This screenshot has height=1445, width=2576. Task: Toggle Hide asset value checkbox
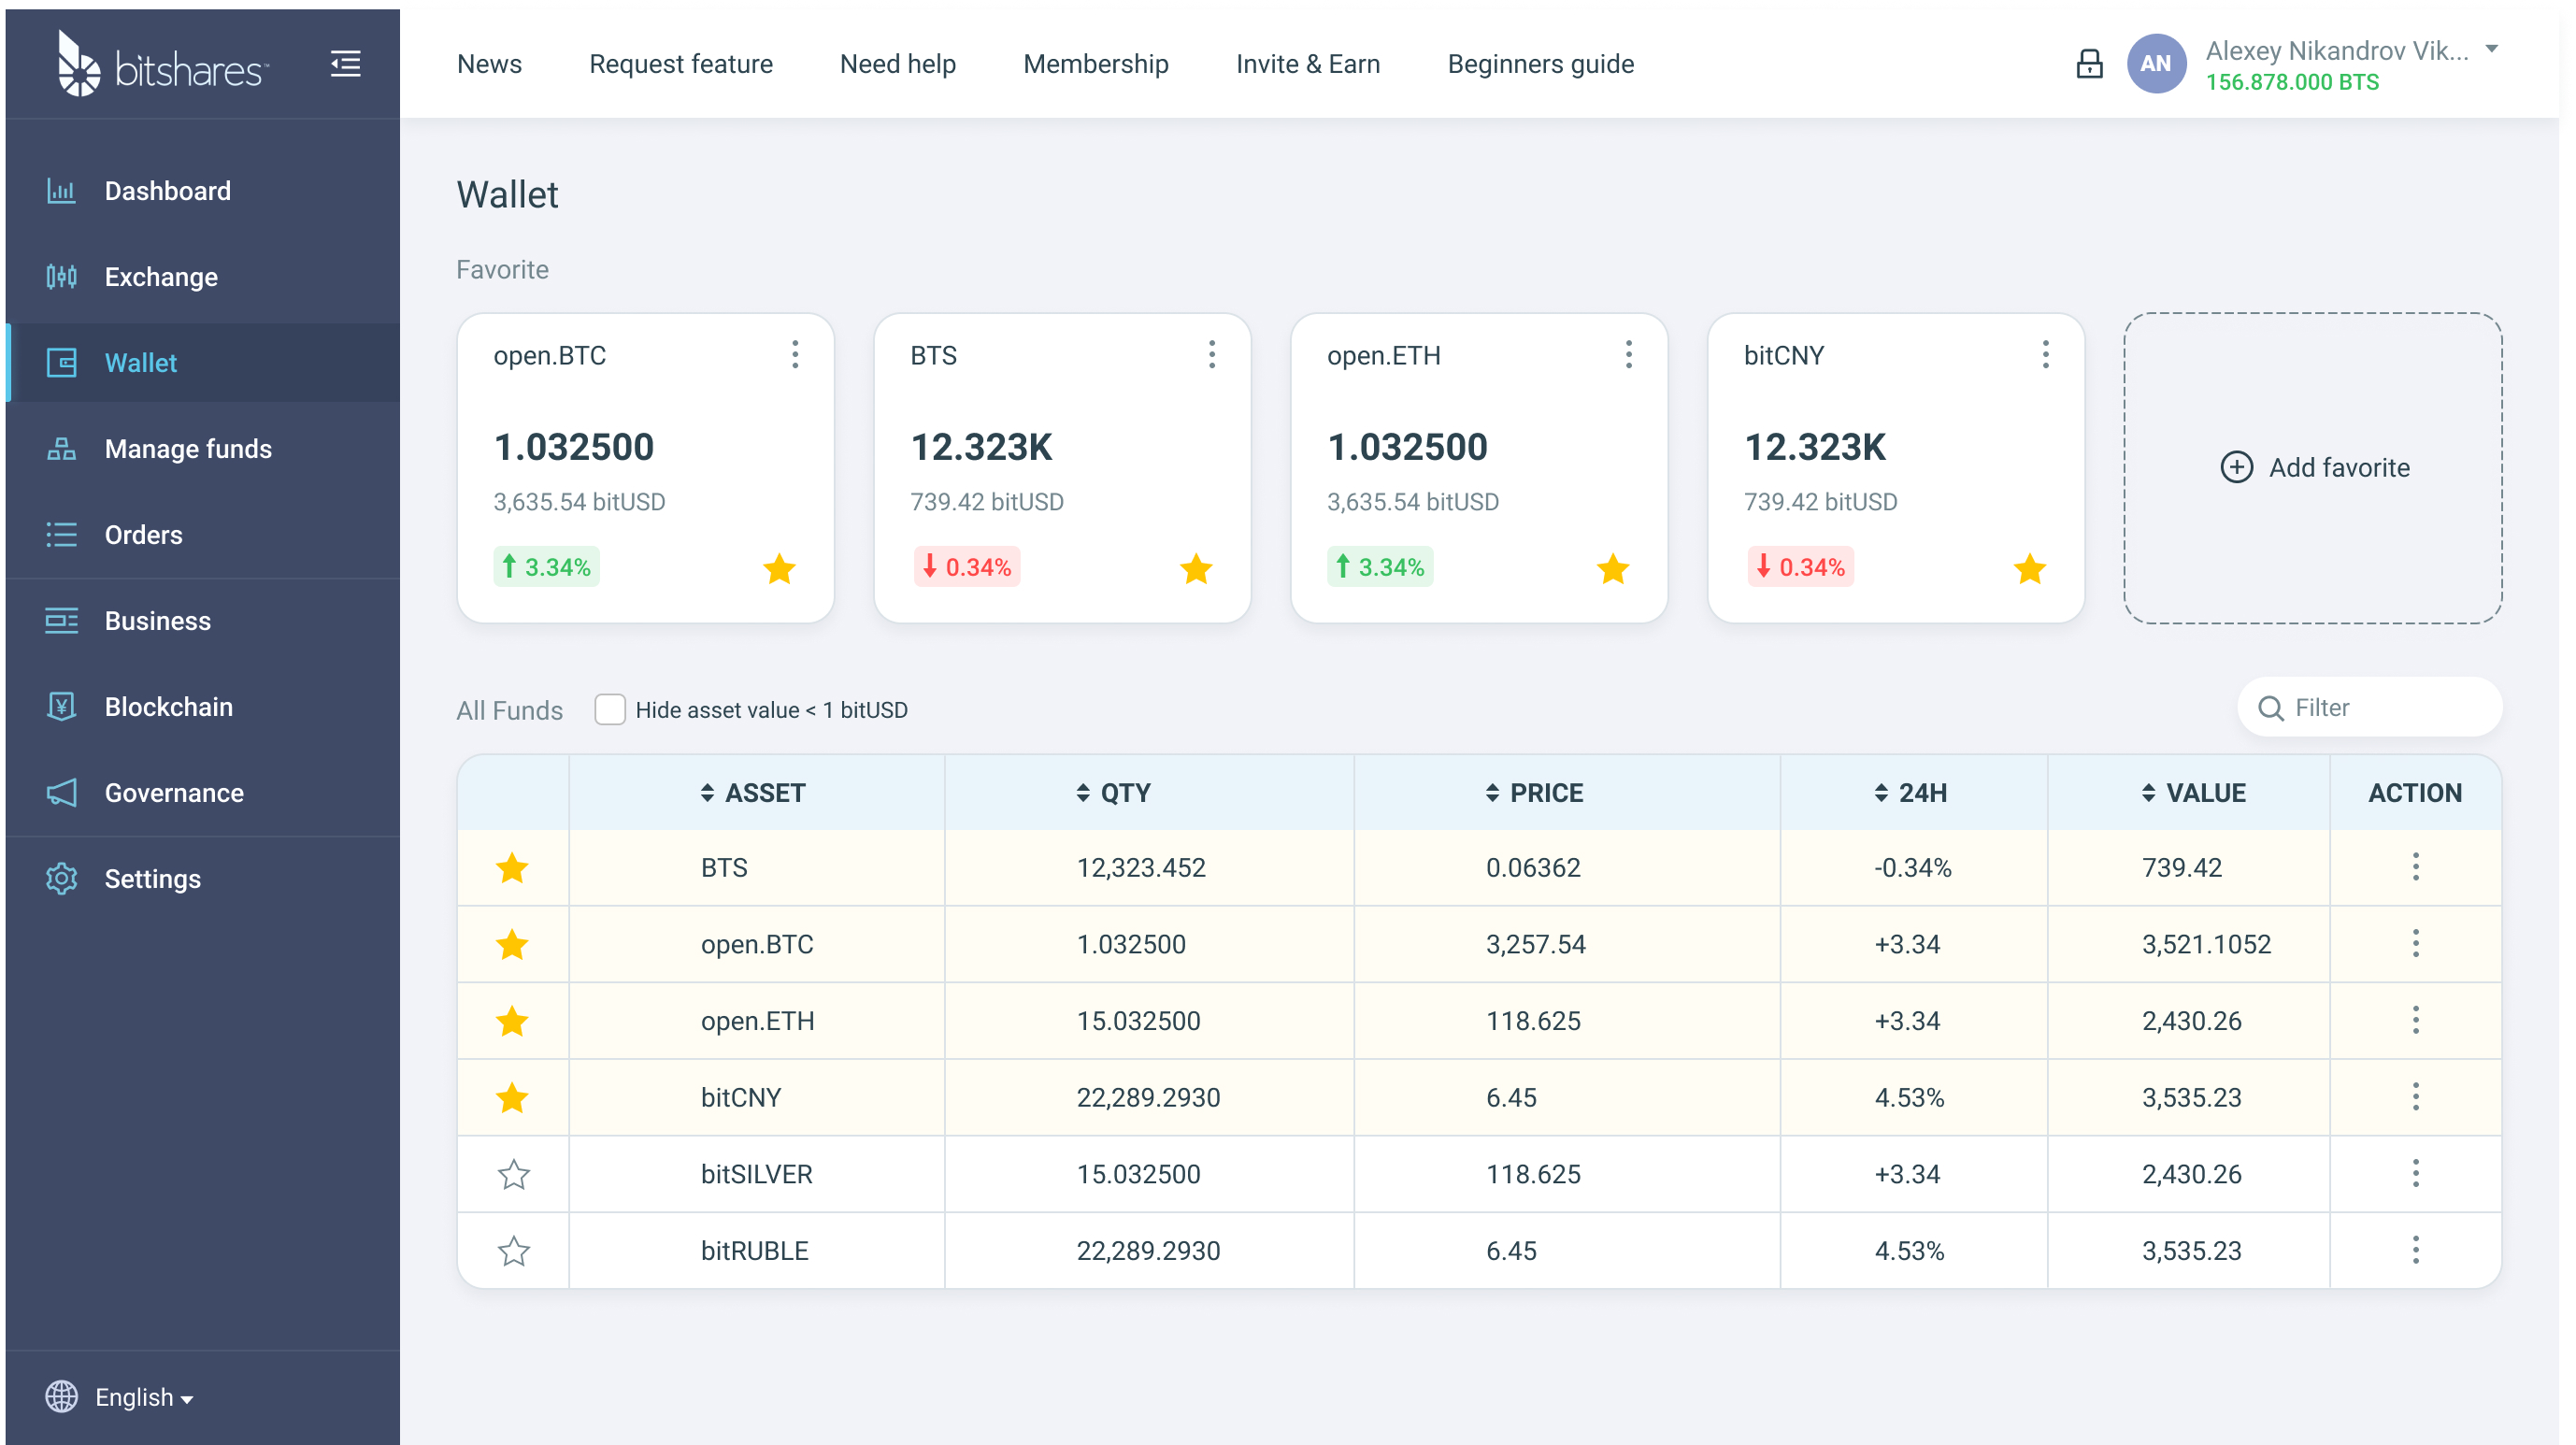click(610, 710)
